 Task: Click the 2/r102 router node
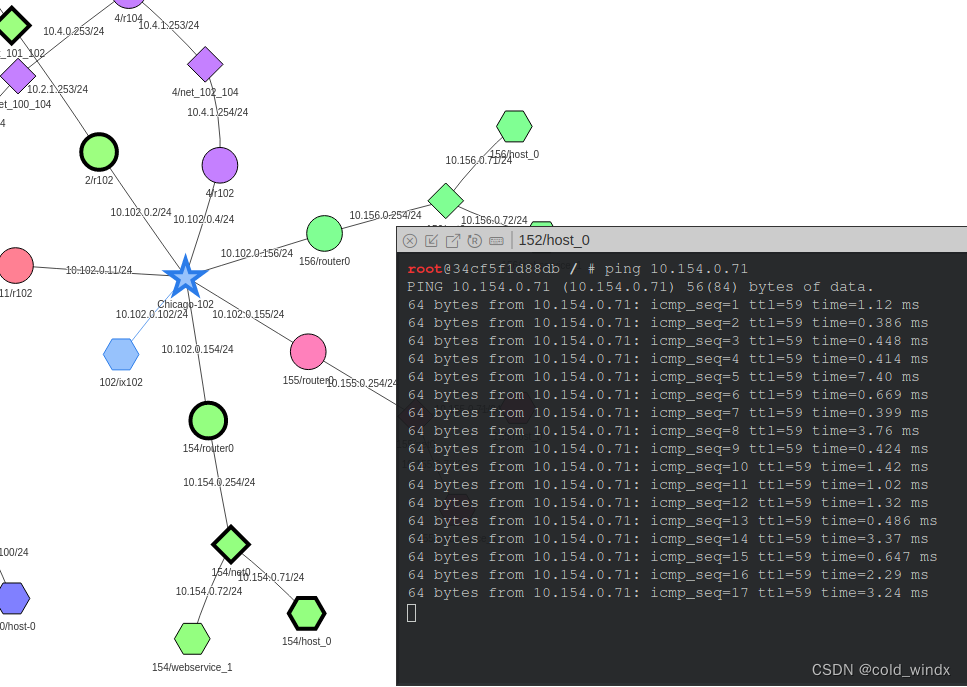[x=98, y=151]
